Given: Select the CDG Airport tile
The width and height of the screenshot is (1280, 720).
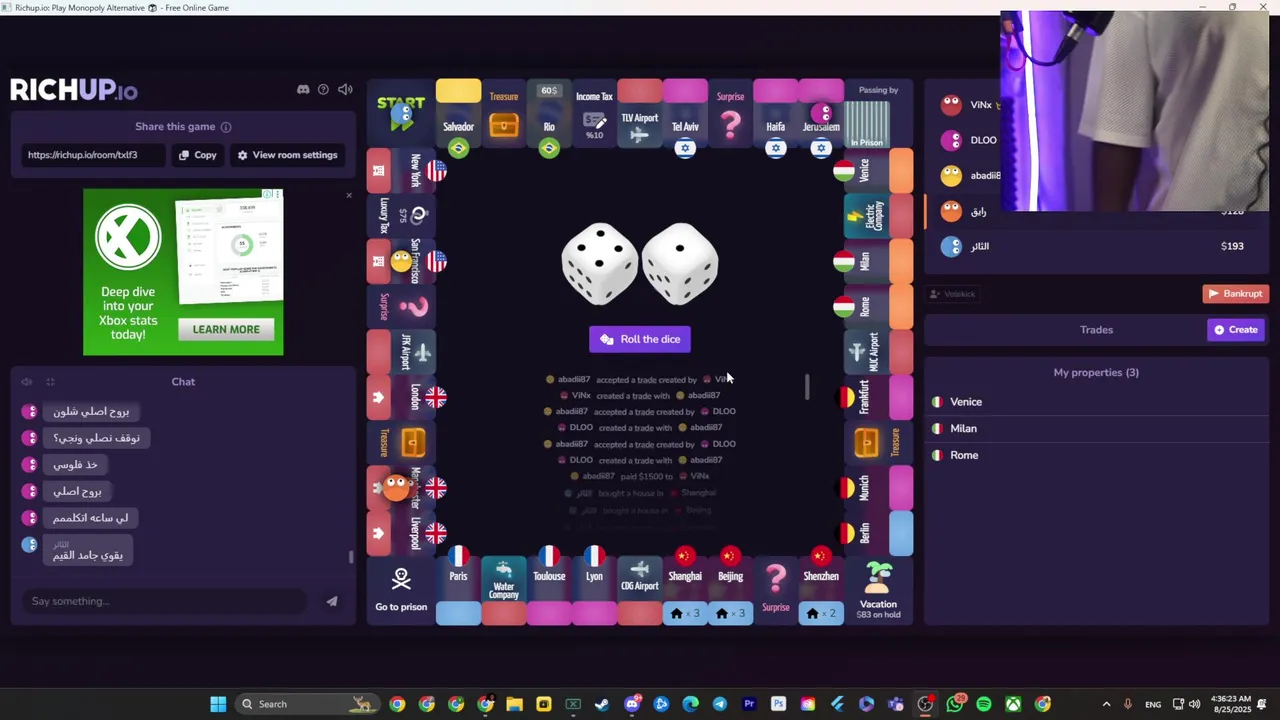Looking at the screenshot, I should (640, 590).
